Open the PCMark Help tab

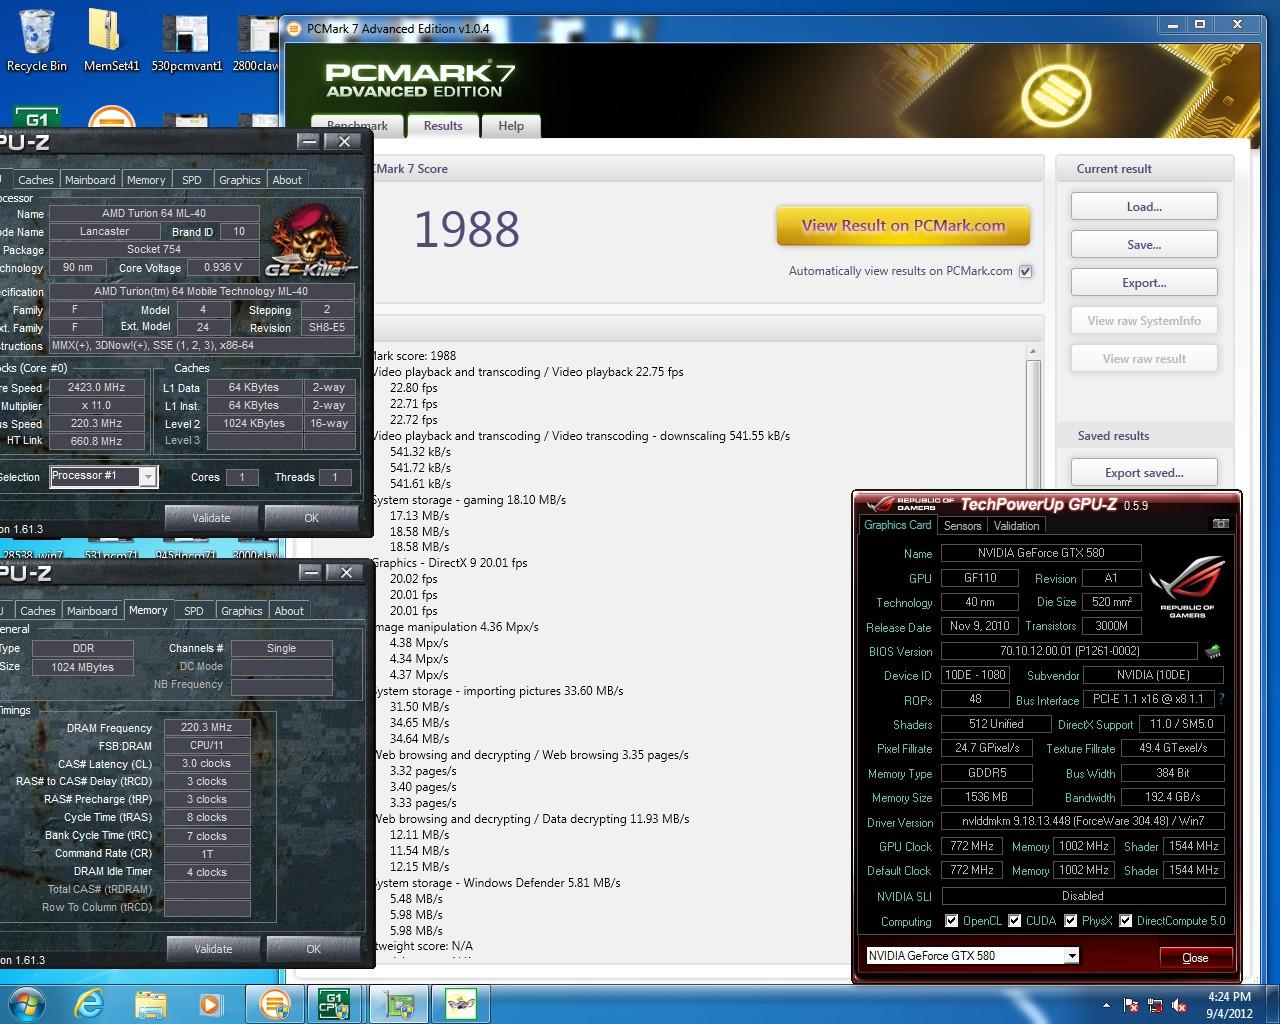click(511, 126)
